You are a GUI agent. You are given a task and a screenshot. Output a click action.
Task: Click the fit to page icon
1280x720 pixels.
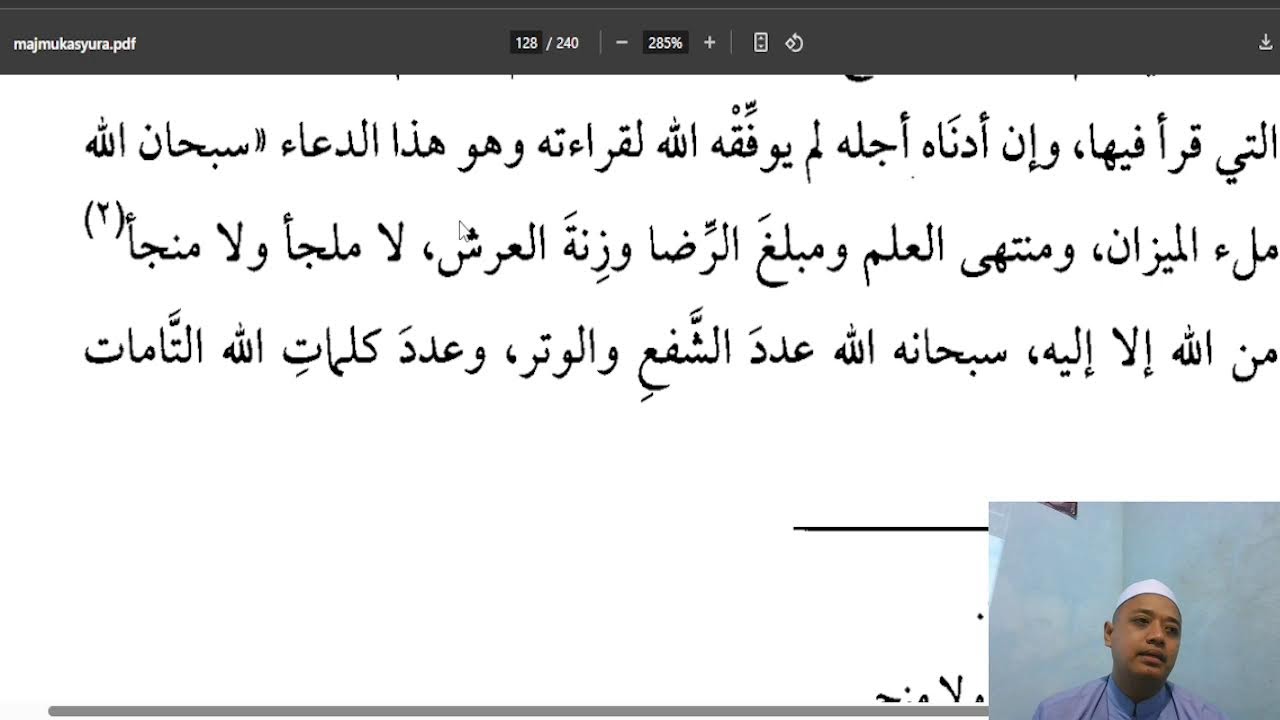tap(760, 43)
